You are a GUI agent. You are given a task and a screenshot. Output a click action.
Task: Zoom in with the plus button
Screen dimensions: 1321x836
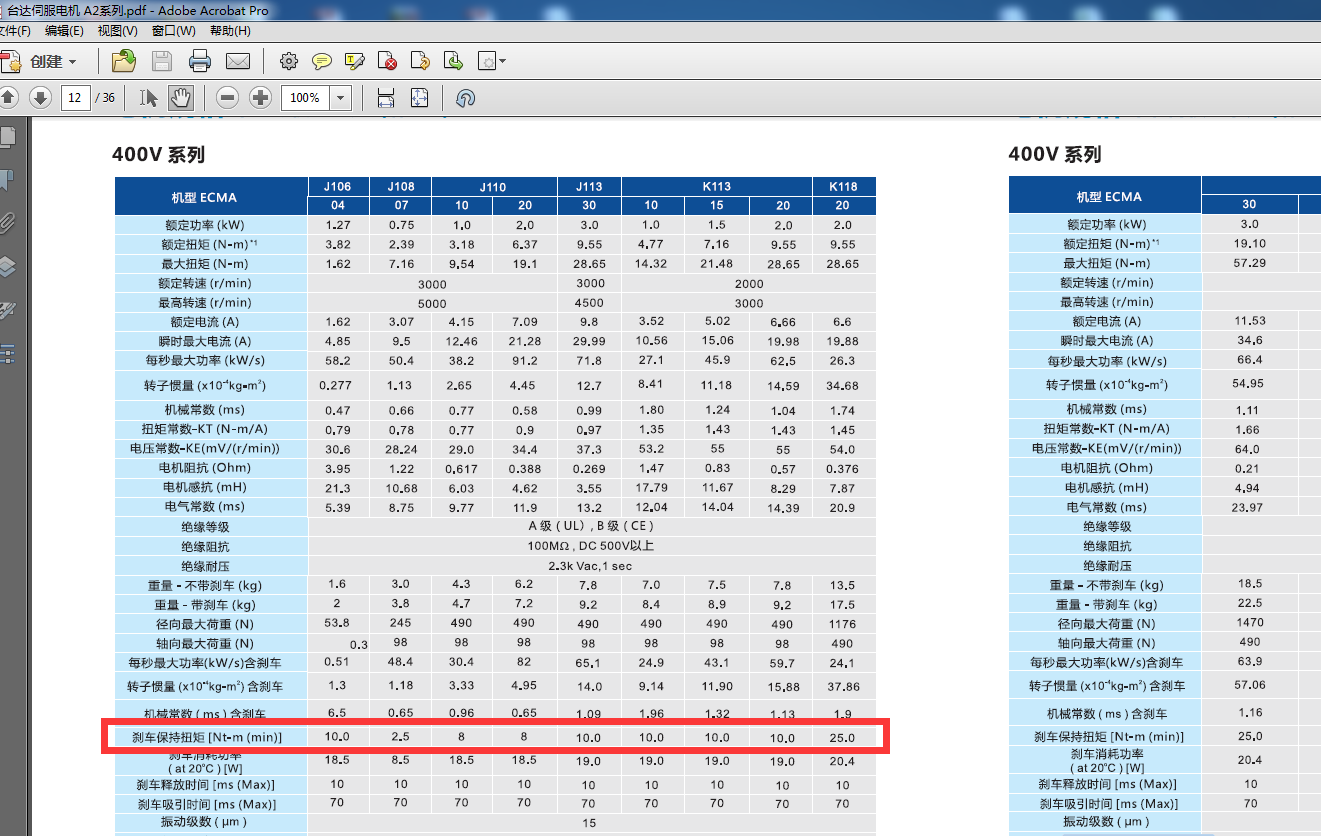(x=260, y=97)
